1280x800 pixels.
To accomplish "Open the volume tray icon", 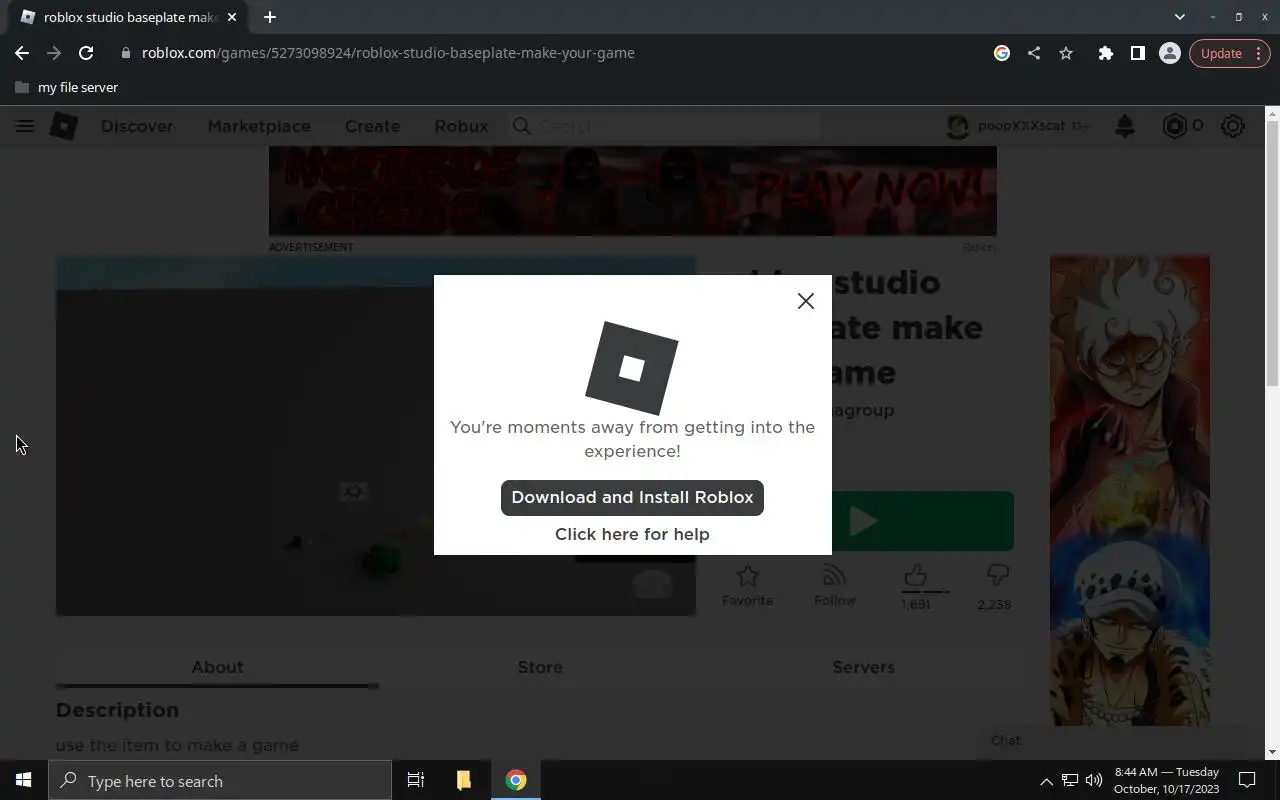I will (1094, 781).
